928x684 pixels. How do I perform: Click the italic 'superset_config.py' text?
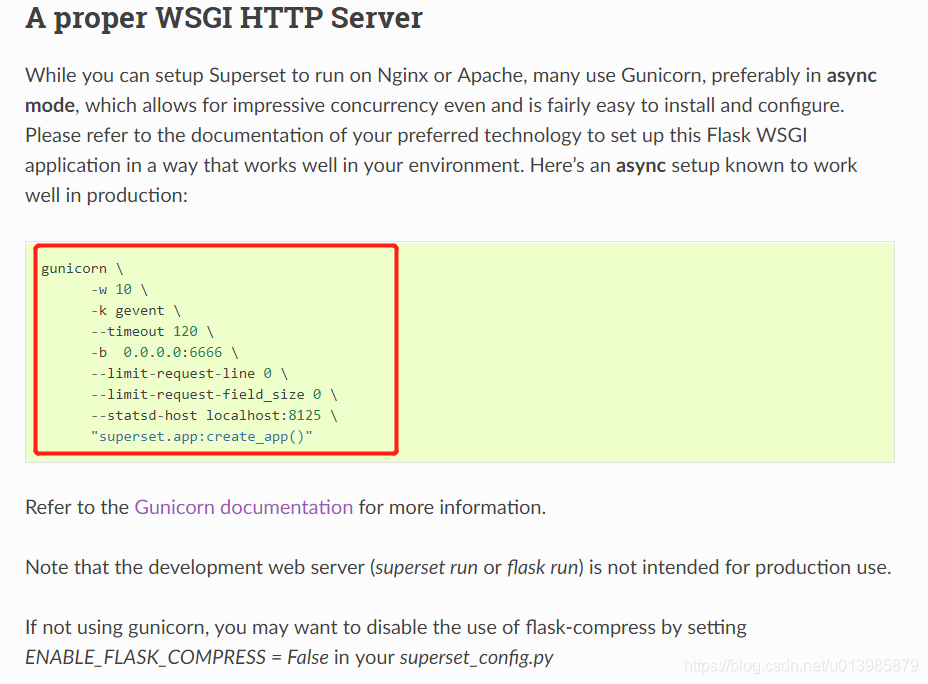pyautogui.click(x=476, y=657)
